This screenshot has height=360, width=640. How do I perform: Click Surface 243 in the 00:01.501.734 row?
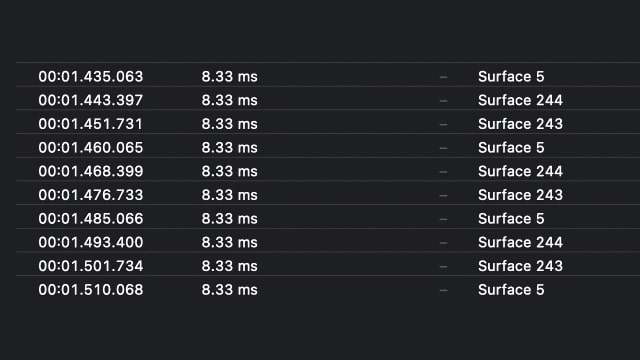click(x=520, y=266)
